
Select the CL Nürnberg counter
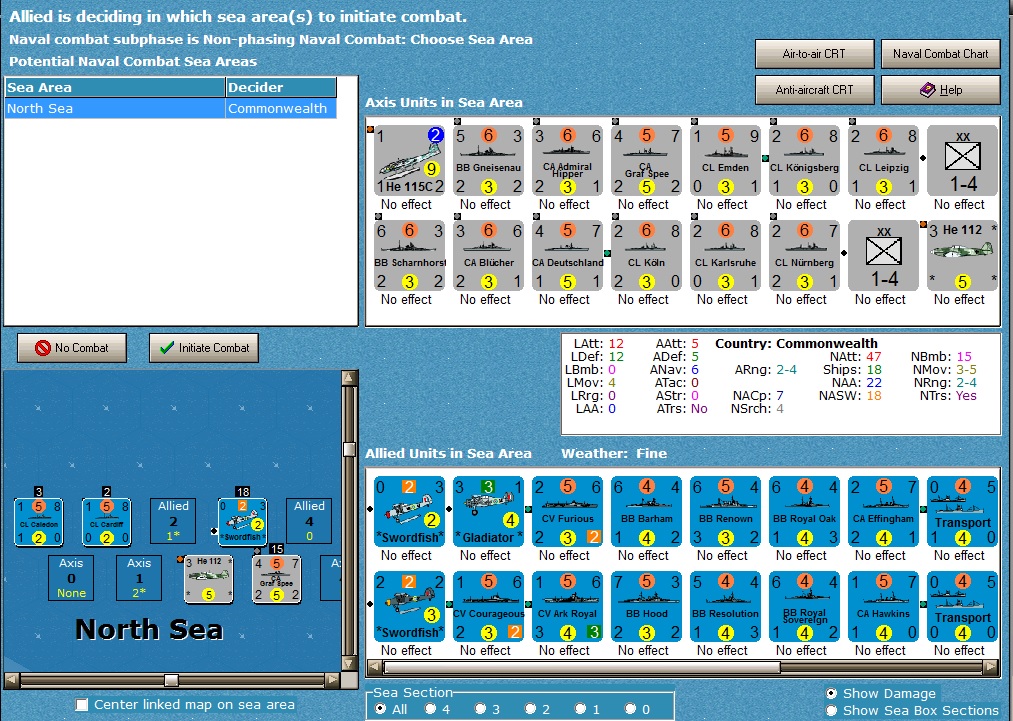[804, 255]
